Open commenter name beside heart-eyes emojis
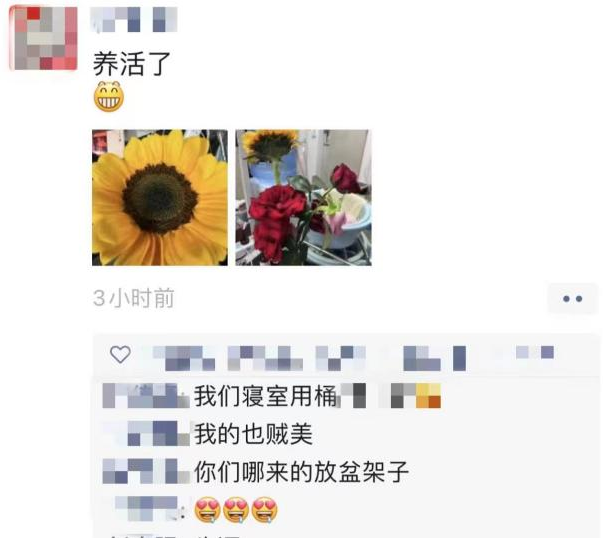This screenshot has height=538, width=604. point(150,509)
